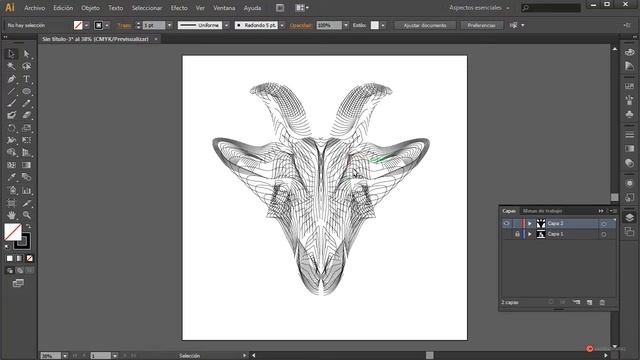The height and width of the screenshot is (360, 640).
Task: Click the target circle of Capa 1
Action: (x=604, y=234)
